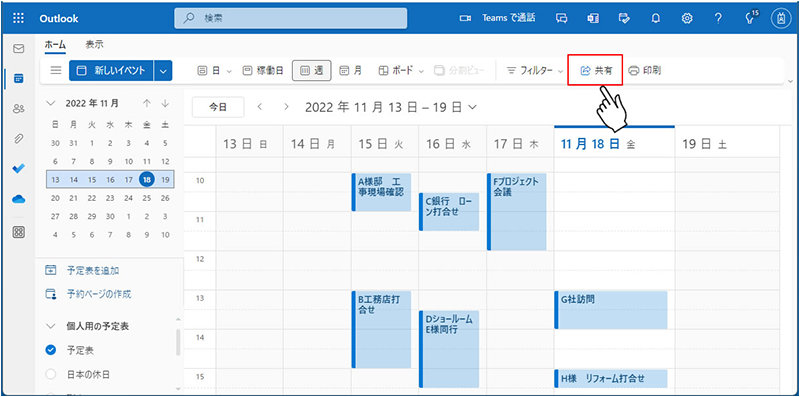The image size is (800, 397).
Task: Expand the date range picker chevron
Action: 472,107
